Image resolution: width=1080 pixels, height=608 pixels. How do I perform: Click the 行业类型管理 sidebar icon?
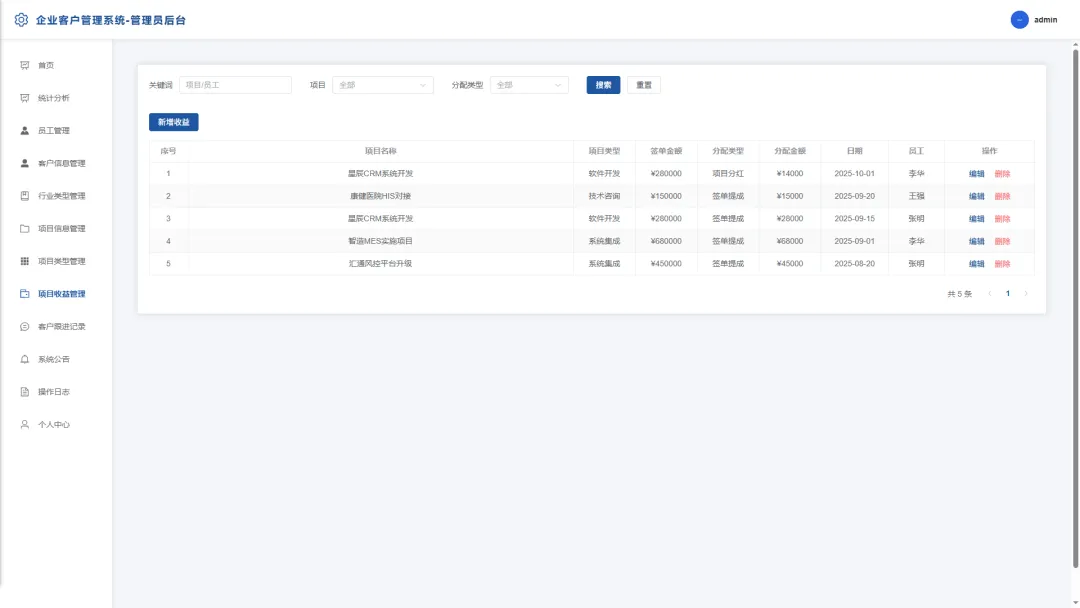pos(25,196)
